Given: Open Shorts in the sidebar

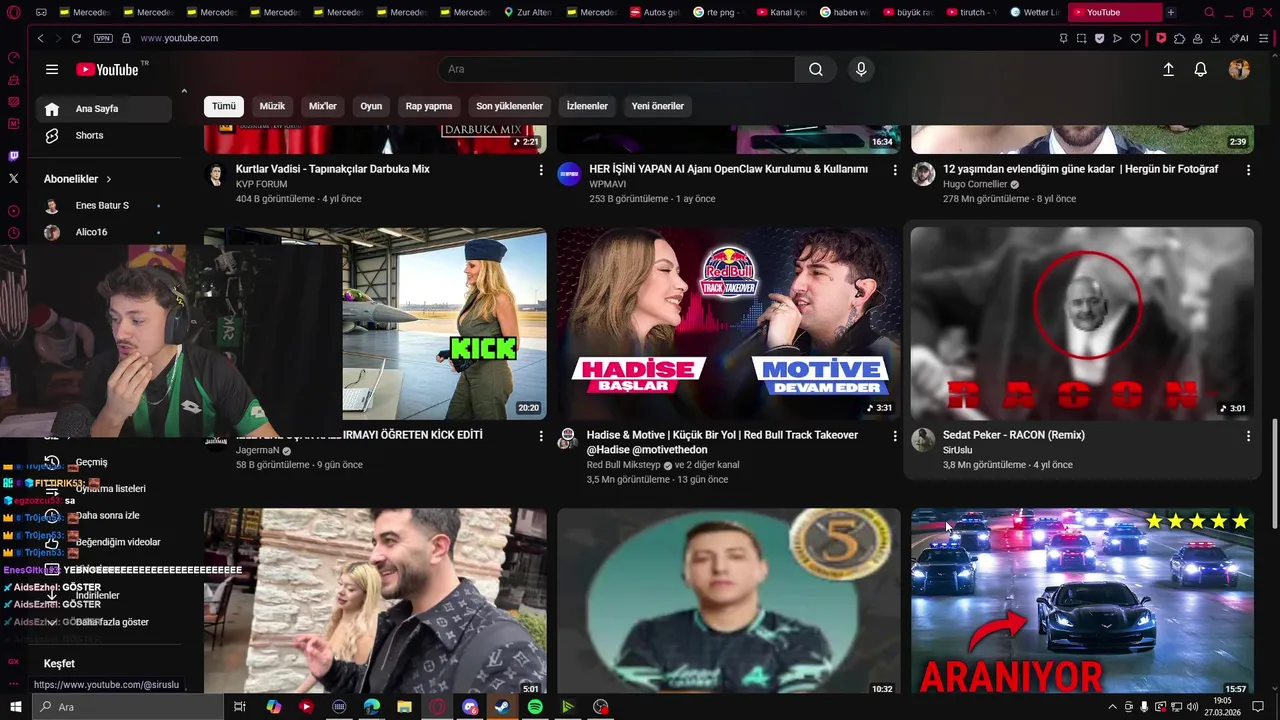Looking at the screenshot, I should 104,136.
